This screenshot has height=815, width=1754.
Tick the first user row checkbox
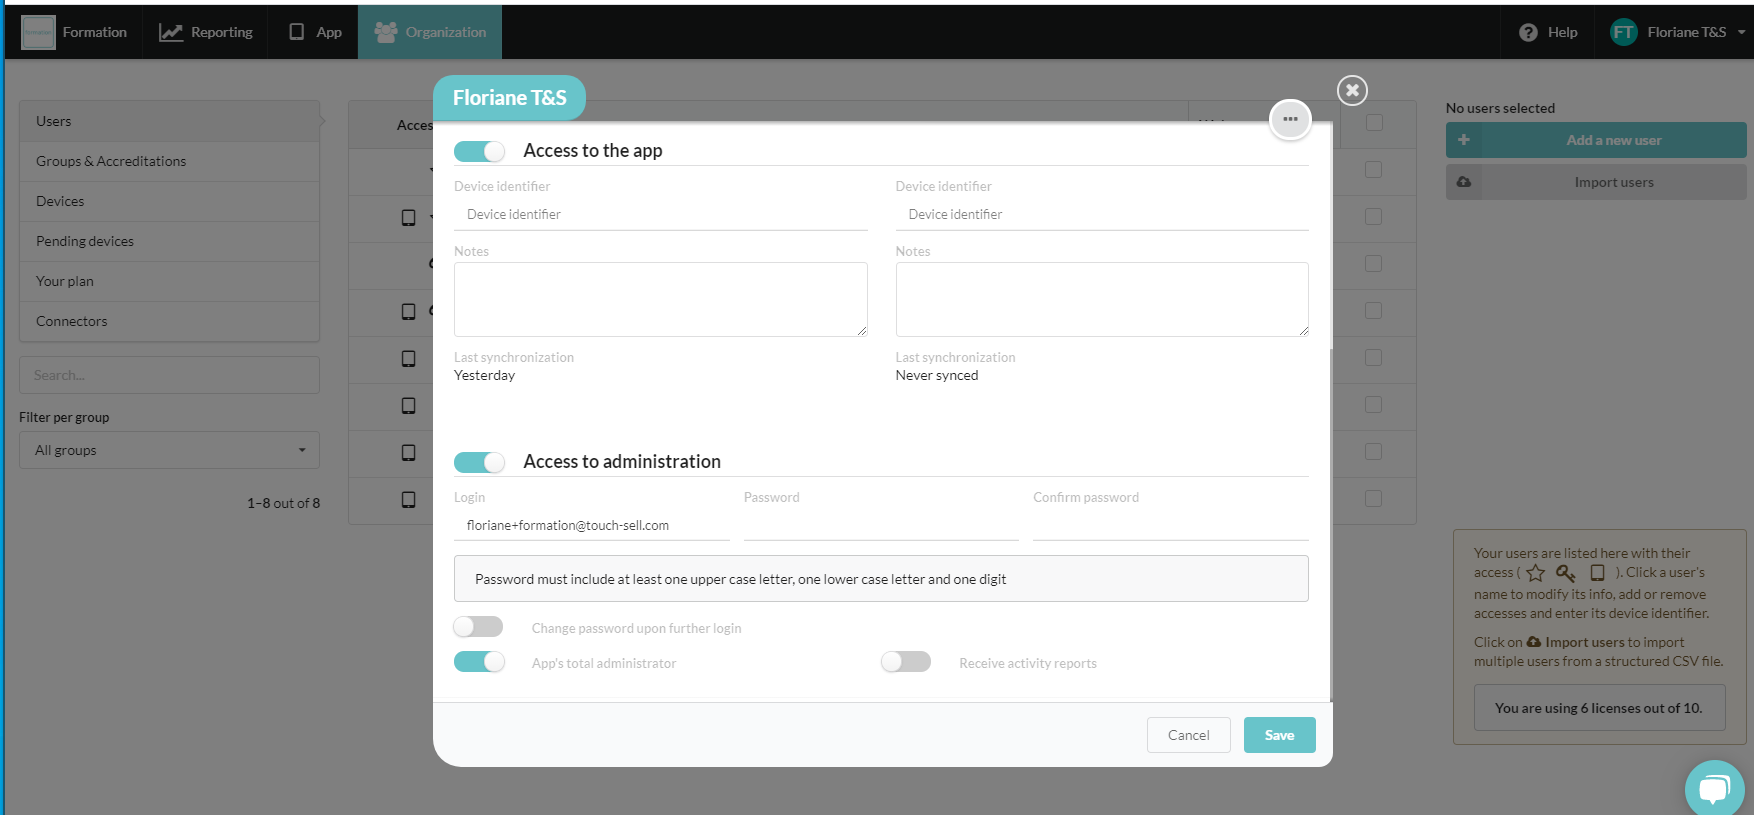[x=1374, y=169]
